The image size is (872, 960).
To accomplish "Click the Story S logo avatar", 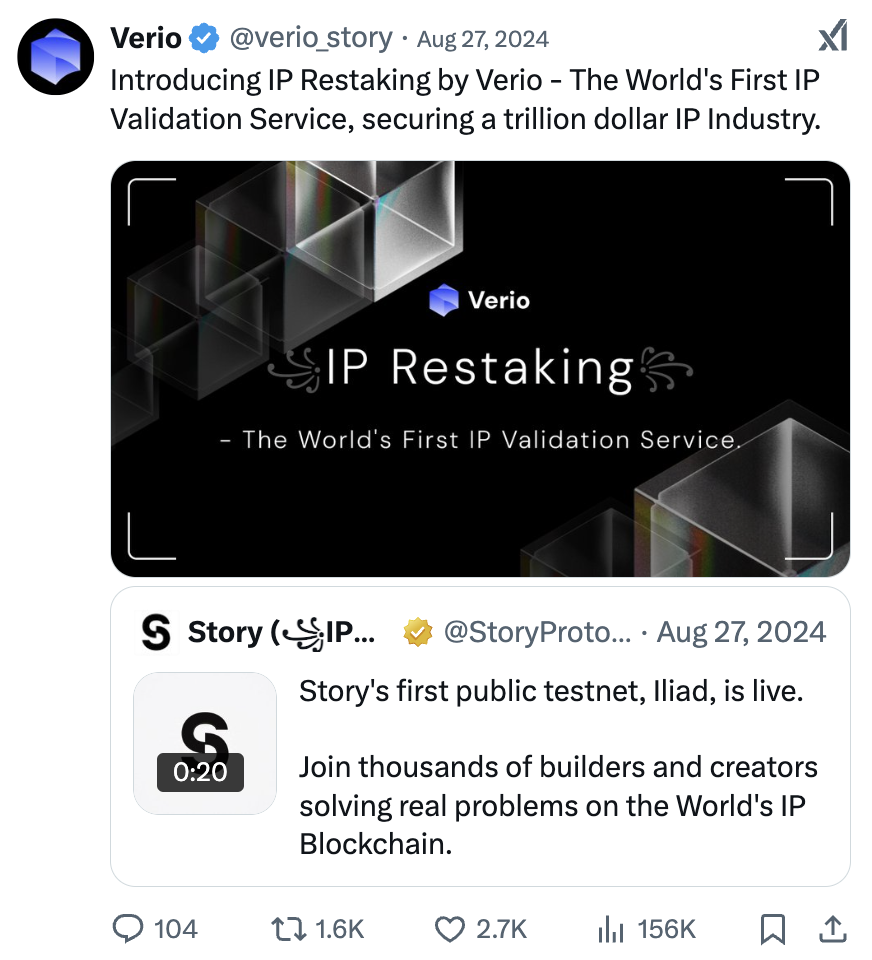I will tap(156, 632).
